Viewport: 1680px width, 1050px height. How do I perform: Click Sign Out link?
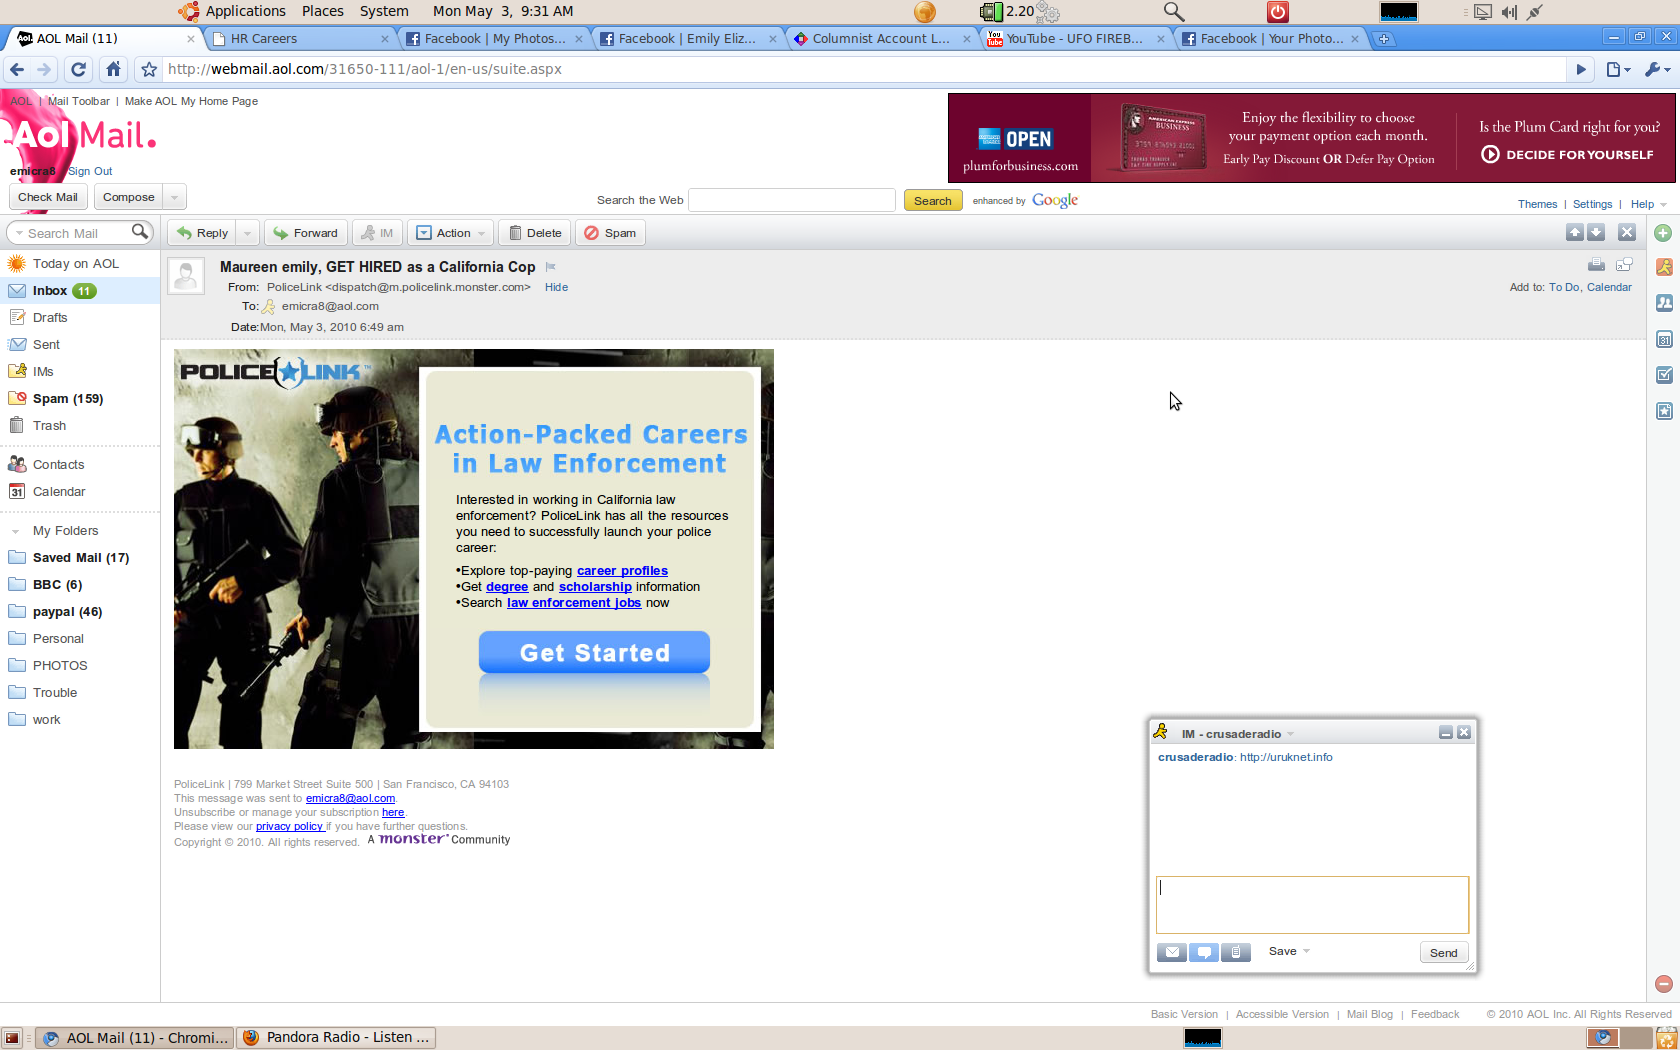coord(90,171)
